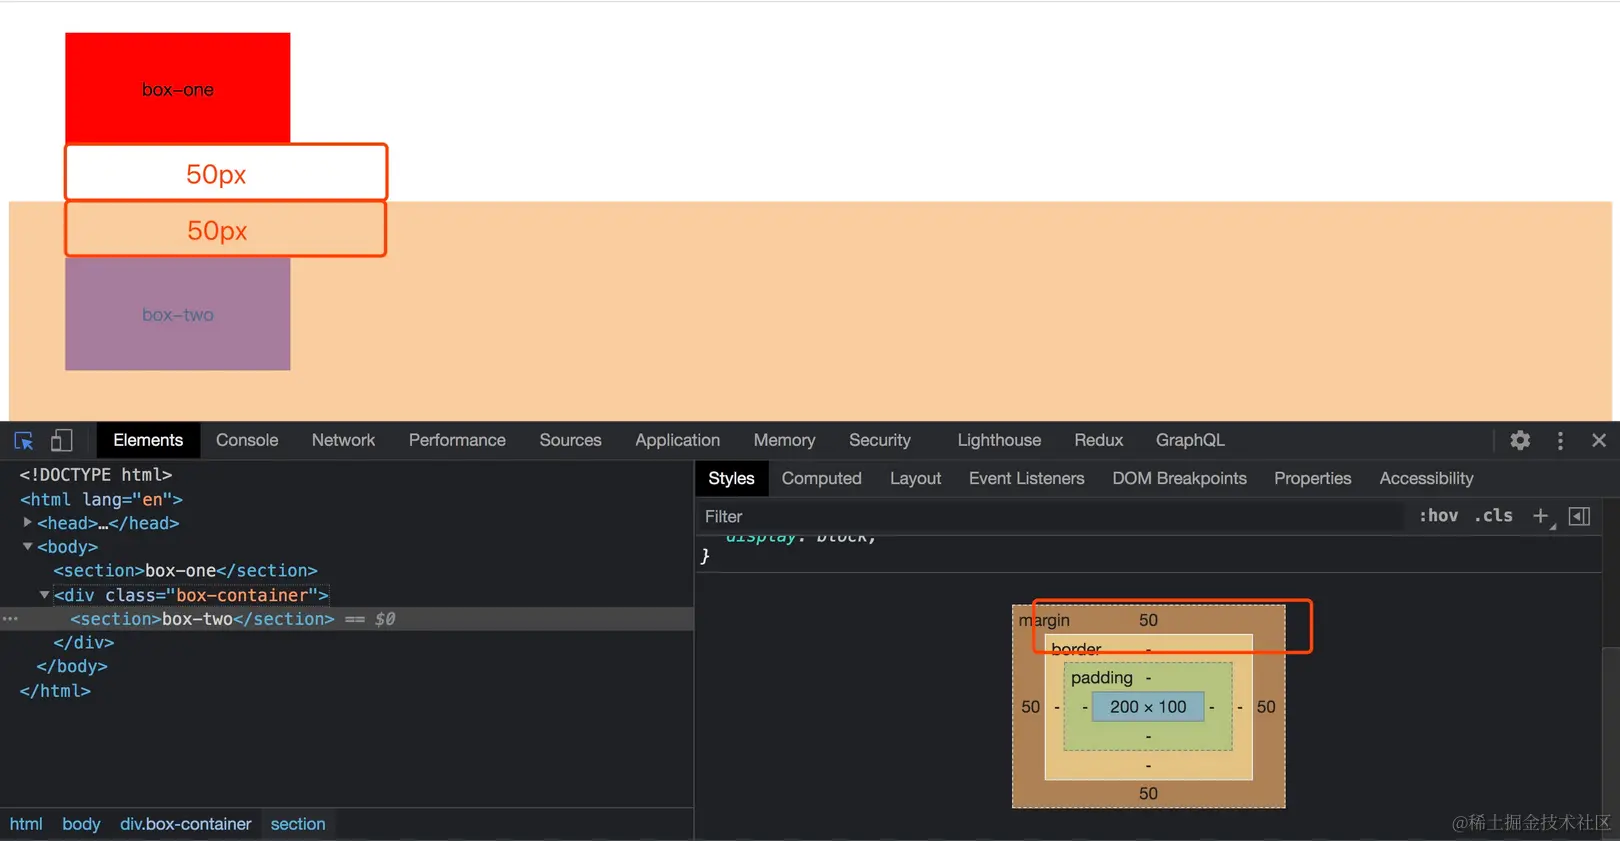Viewport: 1620px width, 841px height.
Task: Open the Application tab
Action: click(x=677, y=440)
